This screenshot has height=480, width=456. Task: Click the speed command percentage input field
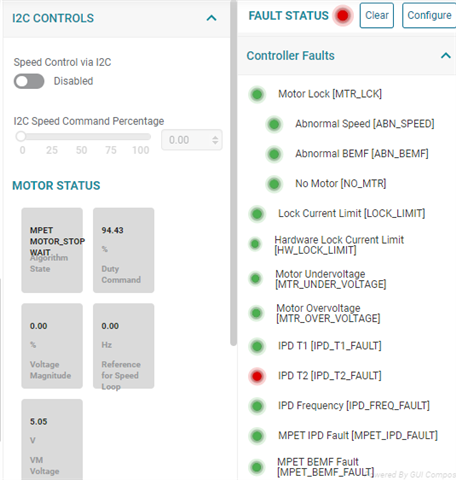192,140
